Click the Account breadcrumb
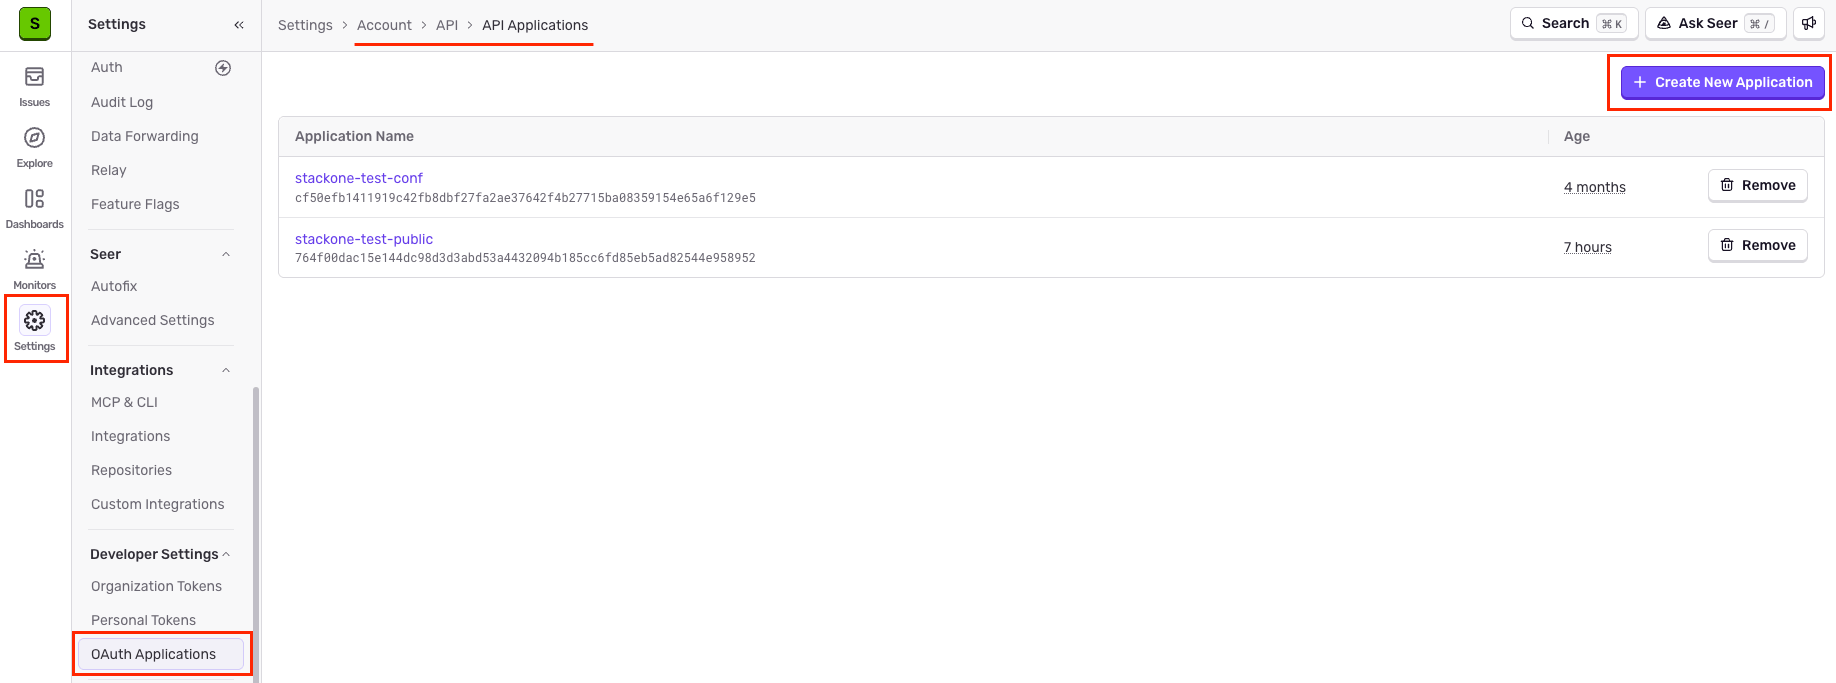 [x=384, y=25]
